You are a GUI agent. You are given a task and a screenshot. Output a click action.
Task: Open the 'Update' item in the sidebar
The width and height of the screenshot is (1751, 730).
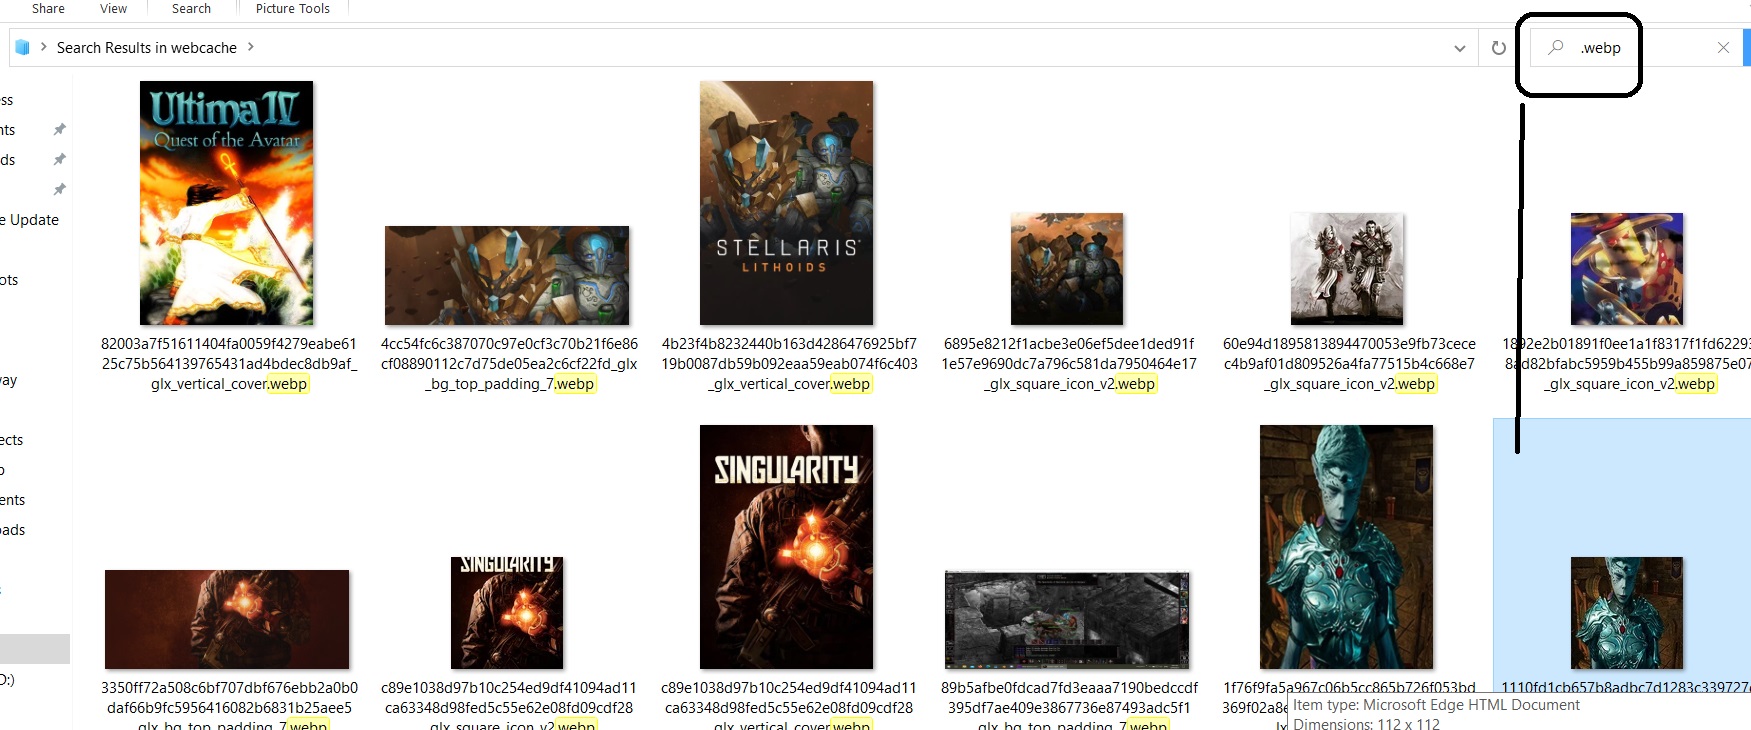click(30, 220)
